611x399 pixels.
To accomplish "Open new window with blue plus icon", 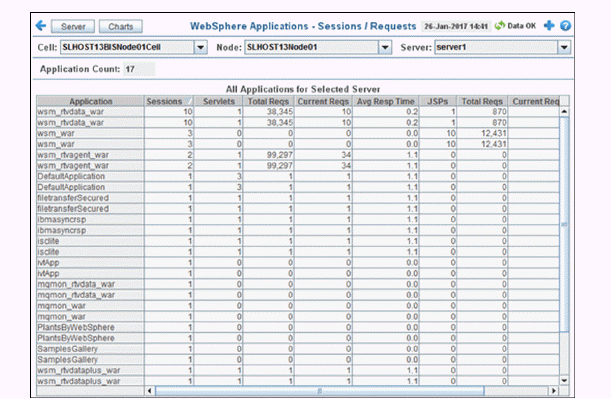I will [x=549, y=26].
